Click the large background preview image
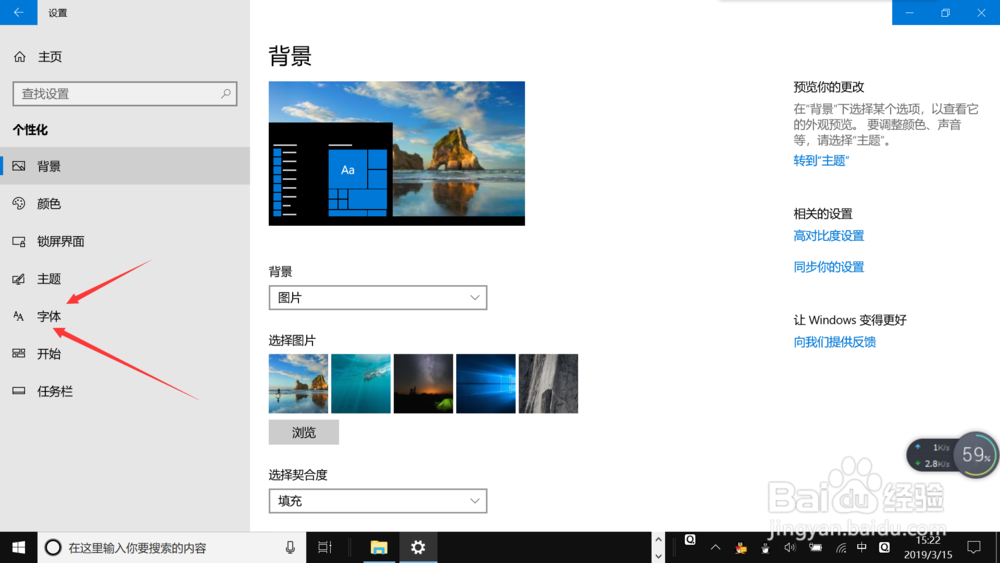Screen dimensions: 1000x563 397,153
